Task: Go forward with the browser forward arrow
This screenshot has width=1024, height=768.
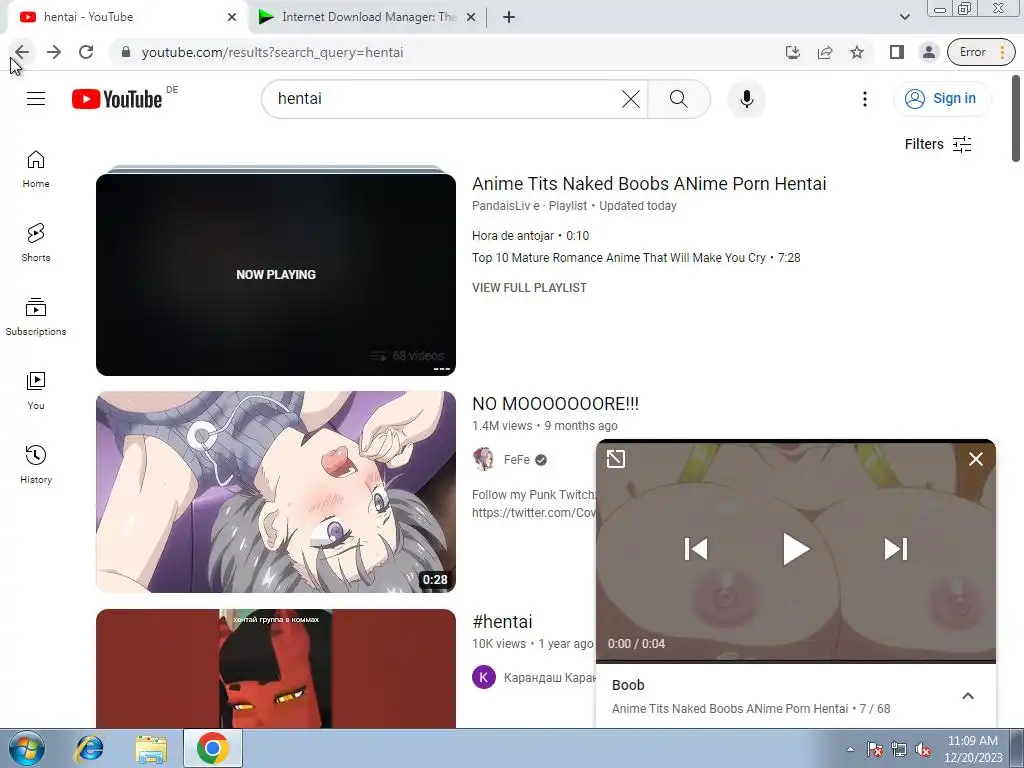Action: (x=54, y=52)
